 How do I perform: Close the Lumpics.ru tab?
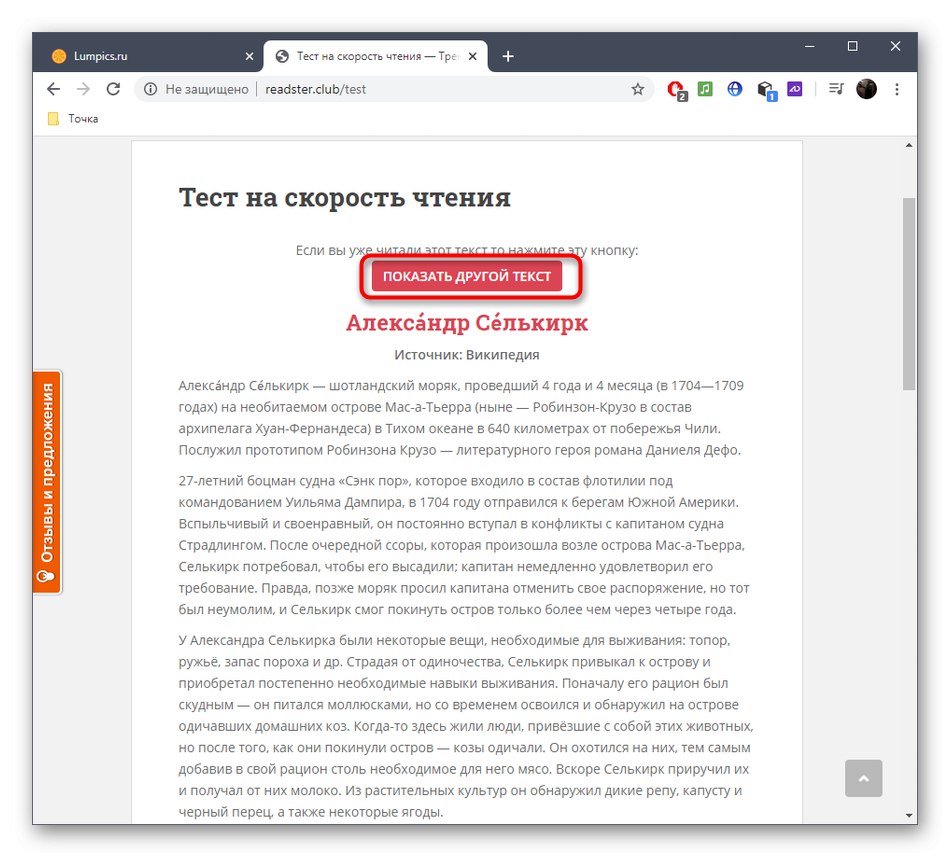(249, 56)
